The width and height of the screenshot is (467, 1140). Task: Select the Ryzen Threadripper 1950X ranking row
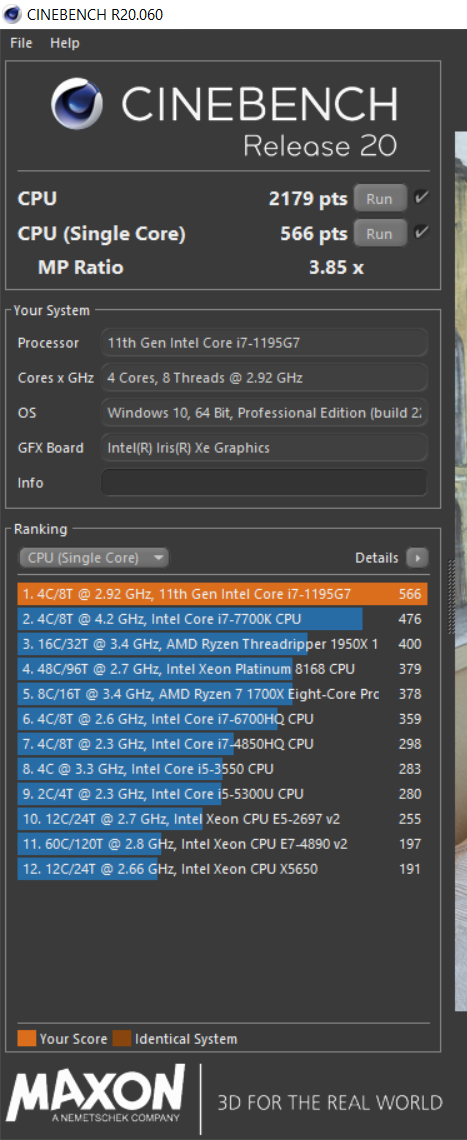pyautogui.click(x=222, y=644)
